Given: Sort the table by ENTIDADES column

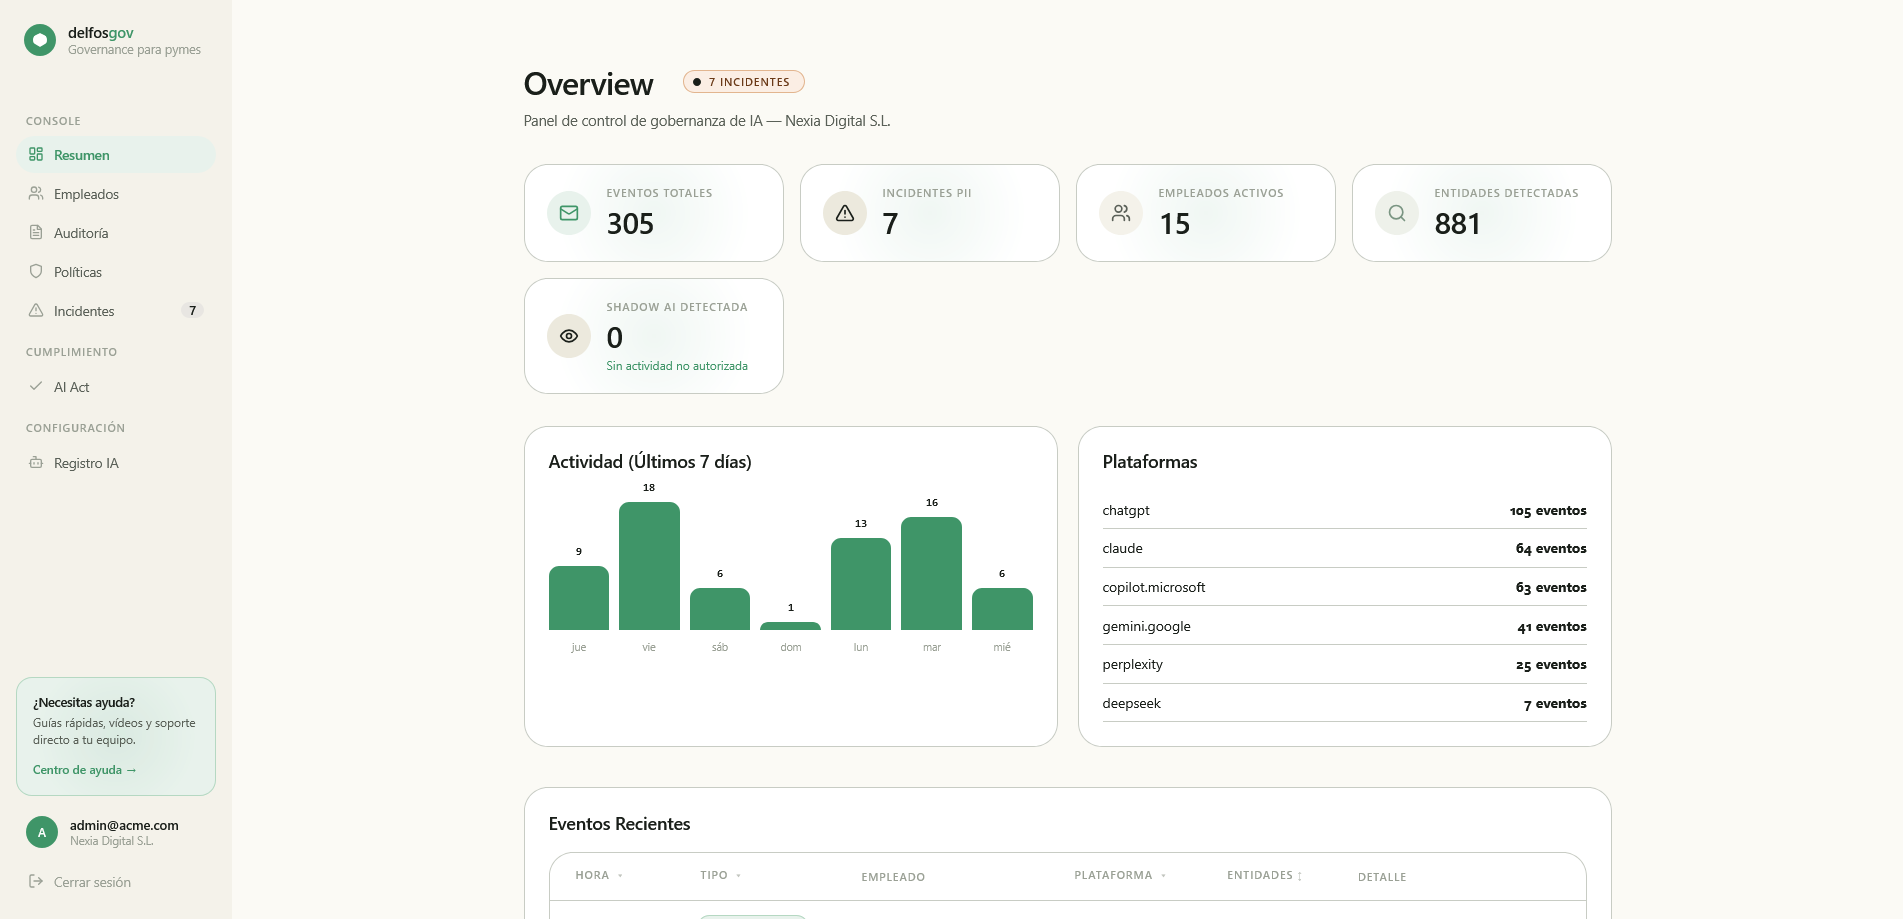Looking at the screenshot, I should [x=1264, y=875].
